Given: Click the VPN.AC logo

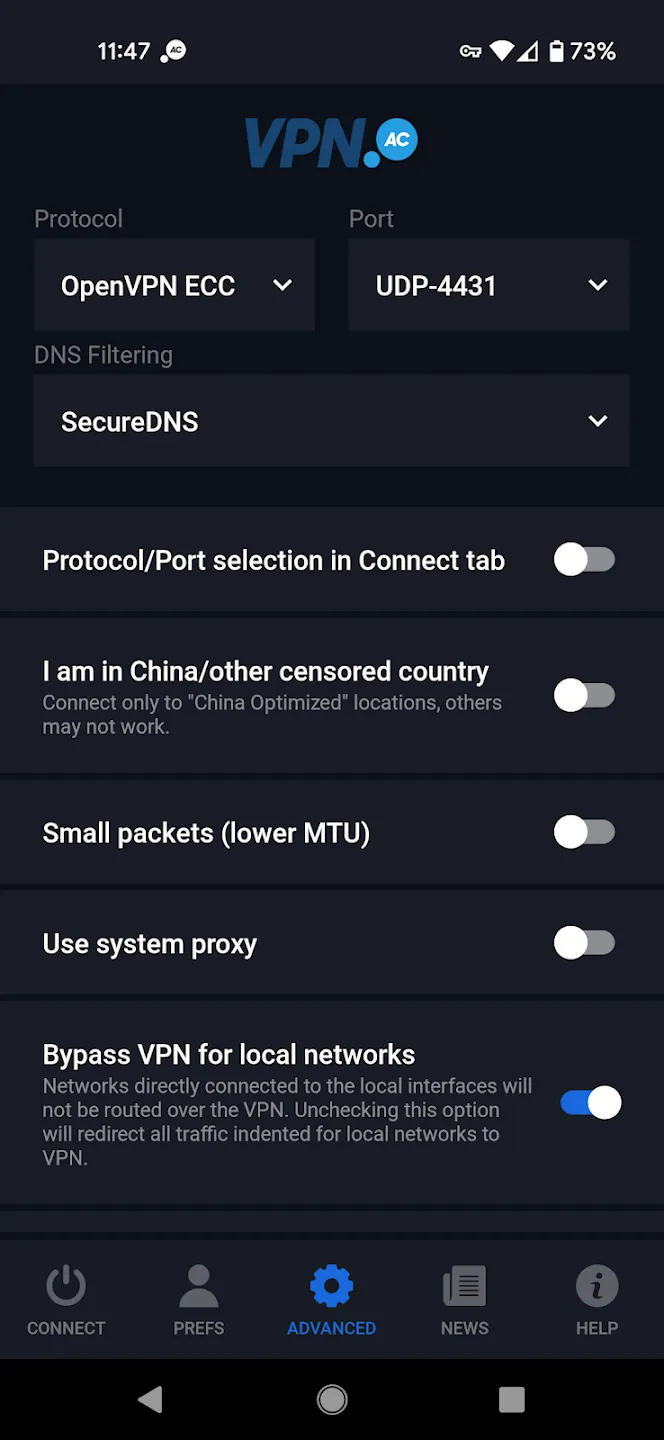Looking at the screenshot, I should click(x=331, y=143).
